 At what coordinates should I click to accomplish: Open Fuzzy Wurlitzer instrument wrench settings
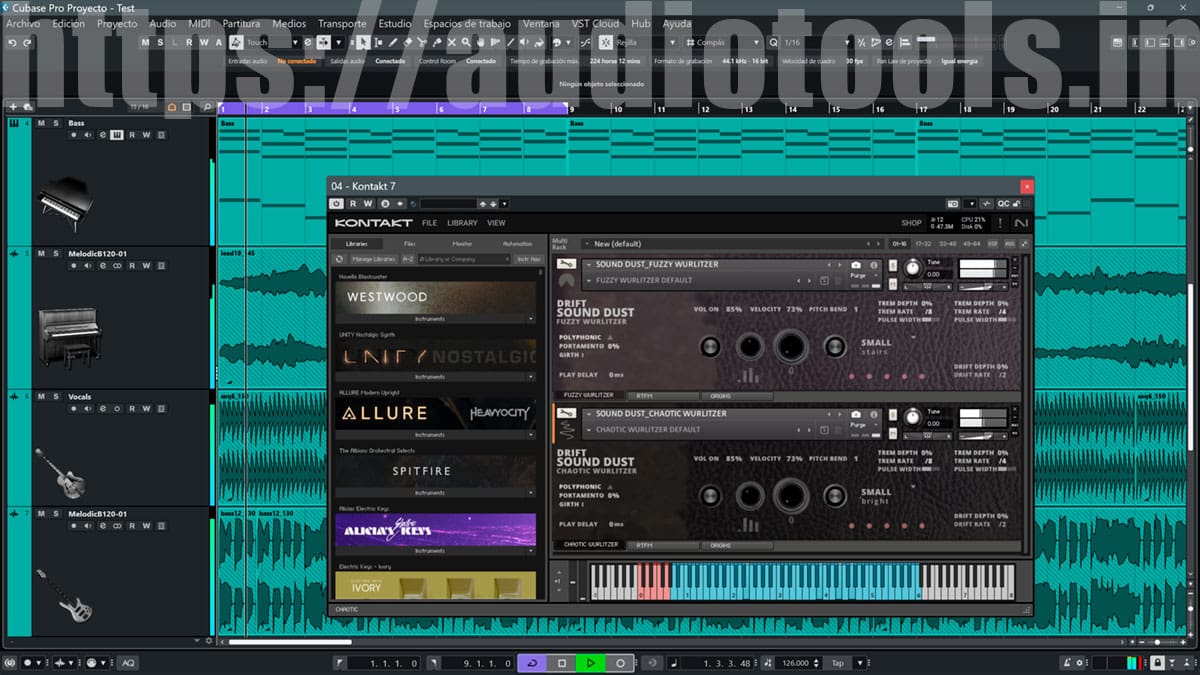[x=567, y=264]
